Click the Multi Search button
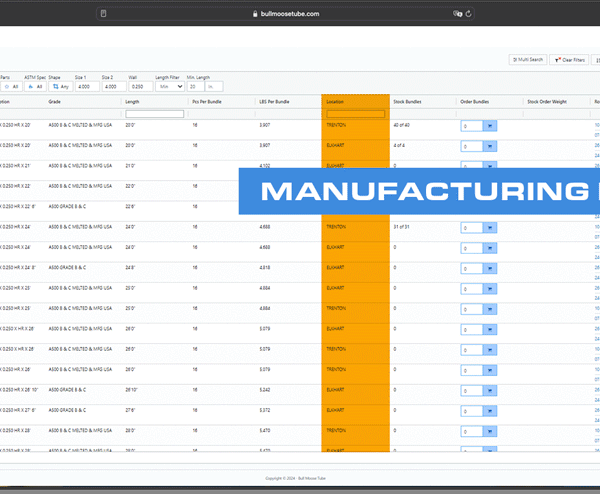Viewport: 600px width, 494px height. click(527, 60)
